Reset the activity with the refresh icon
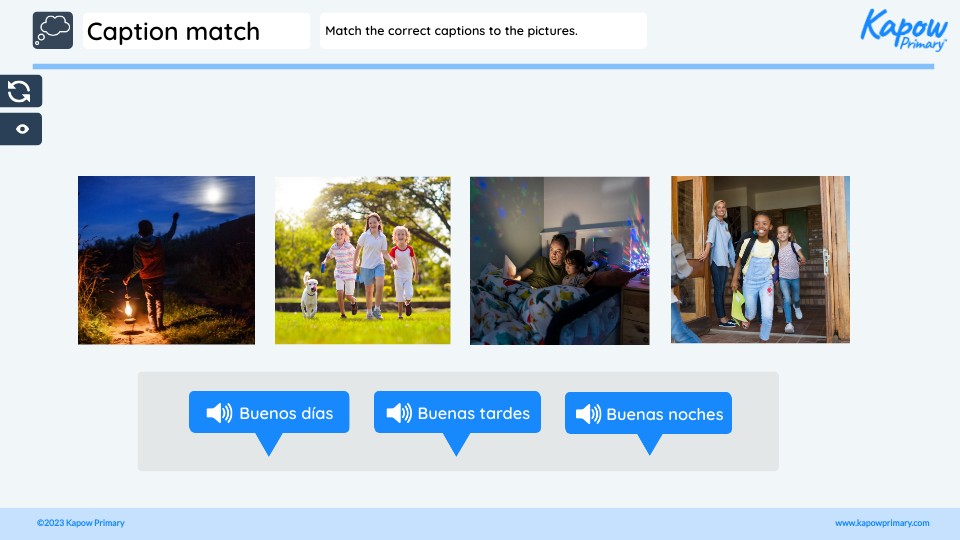 click(x=20, y=92)
